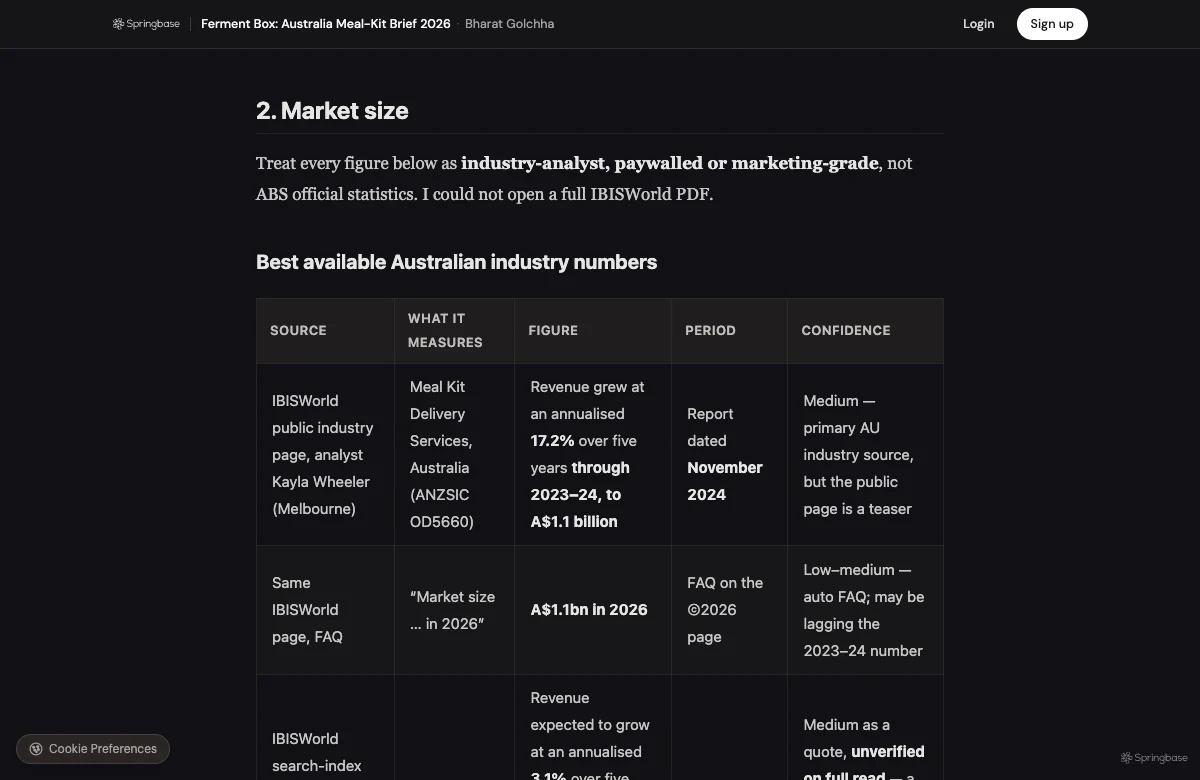Click the document title Ferment Box brief

point(326,24)
